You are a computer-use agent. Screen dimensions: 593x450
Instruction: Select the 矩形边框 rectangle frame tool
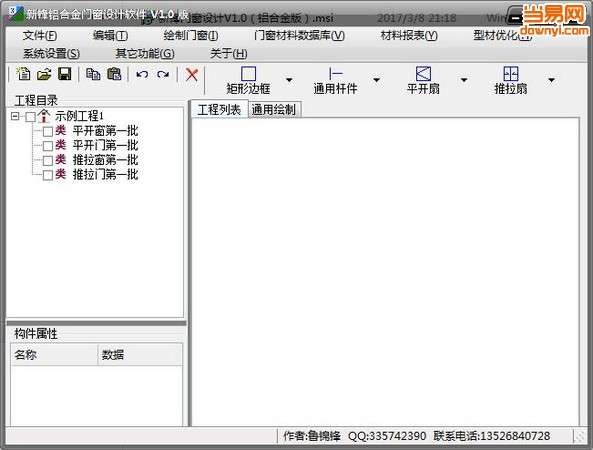[x=248, y=80]
